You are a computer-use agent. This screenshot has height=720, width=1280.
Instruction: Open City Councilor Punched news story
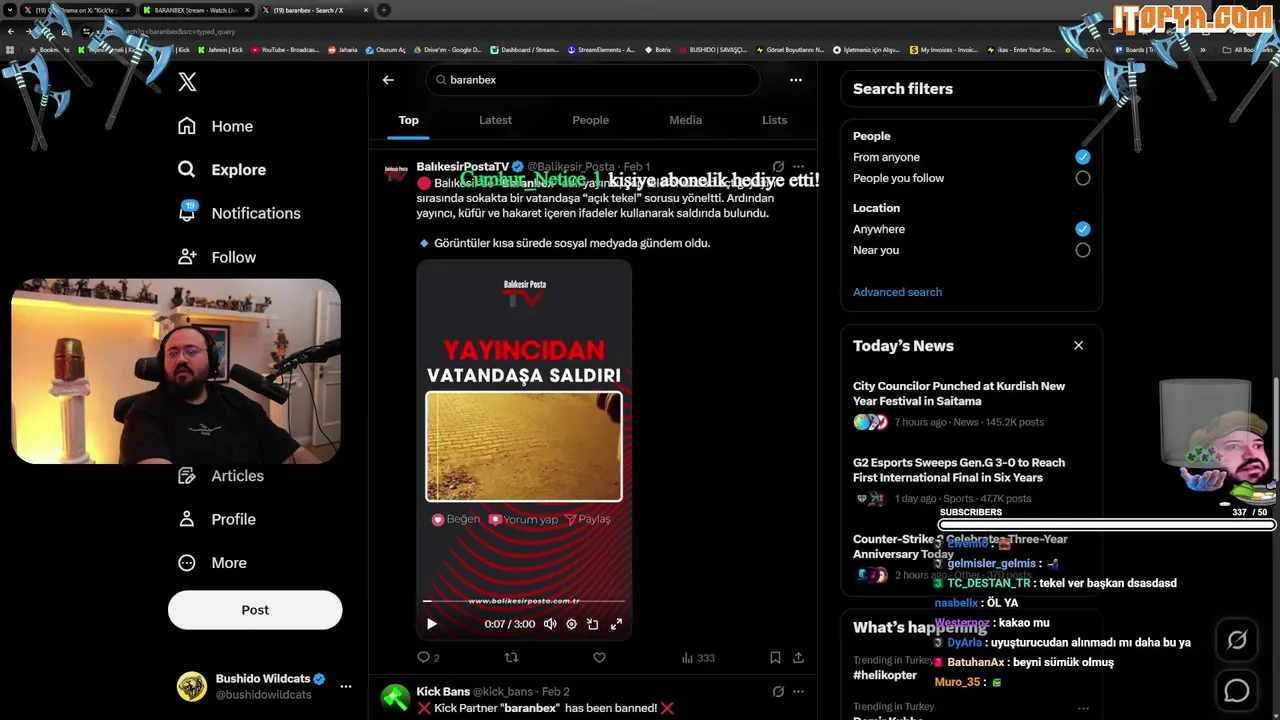tap(971, 404)
